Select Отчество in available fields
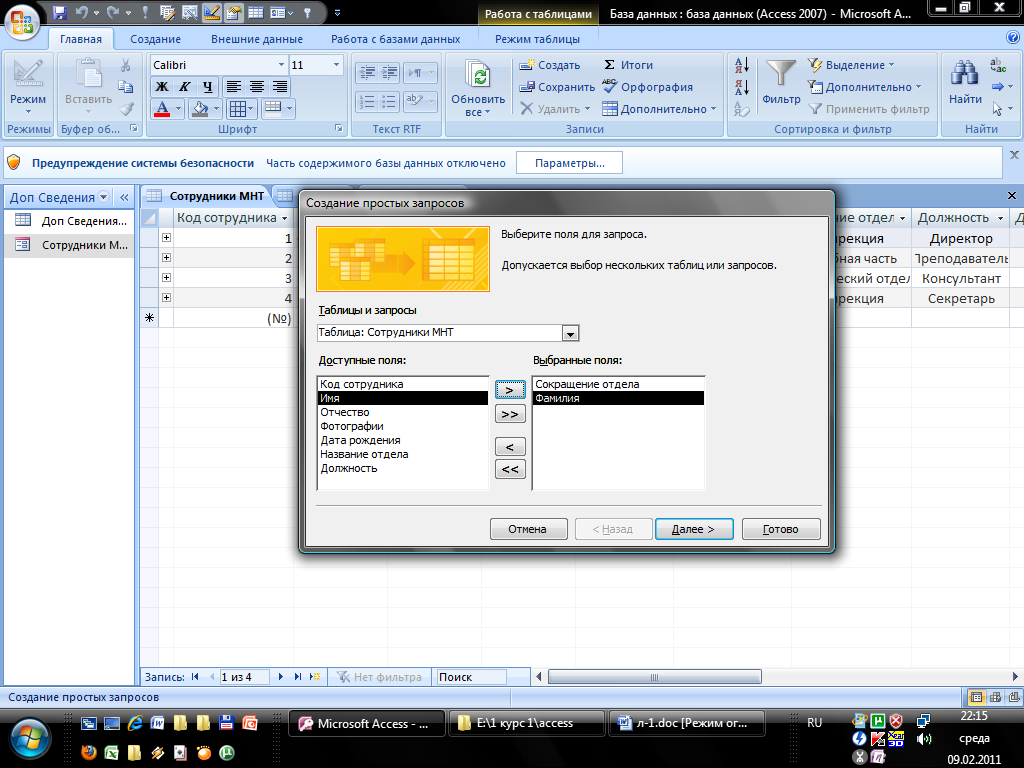The height and width of the screenshot is (768, 1024). click(x=402, y=412)
